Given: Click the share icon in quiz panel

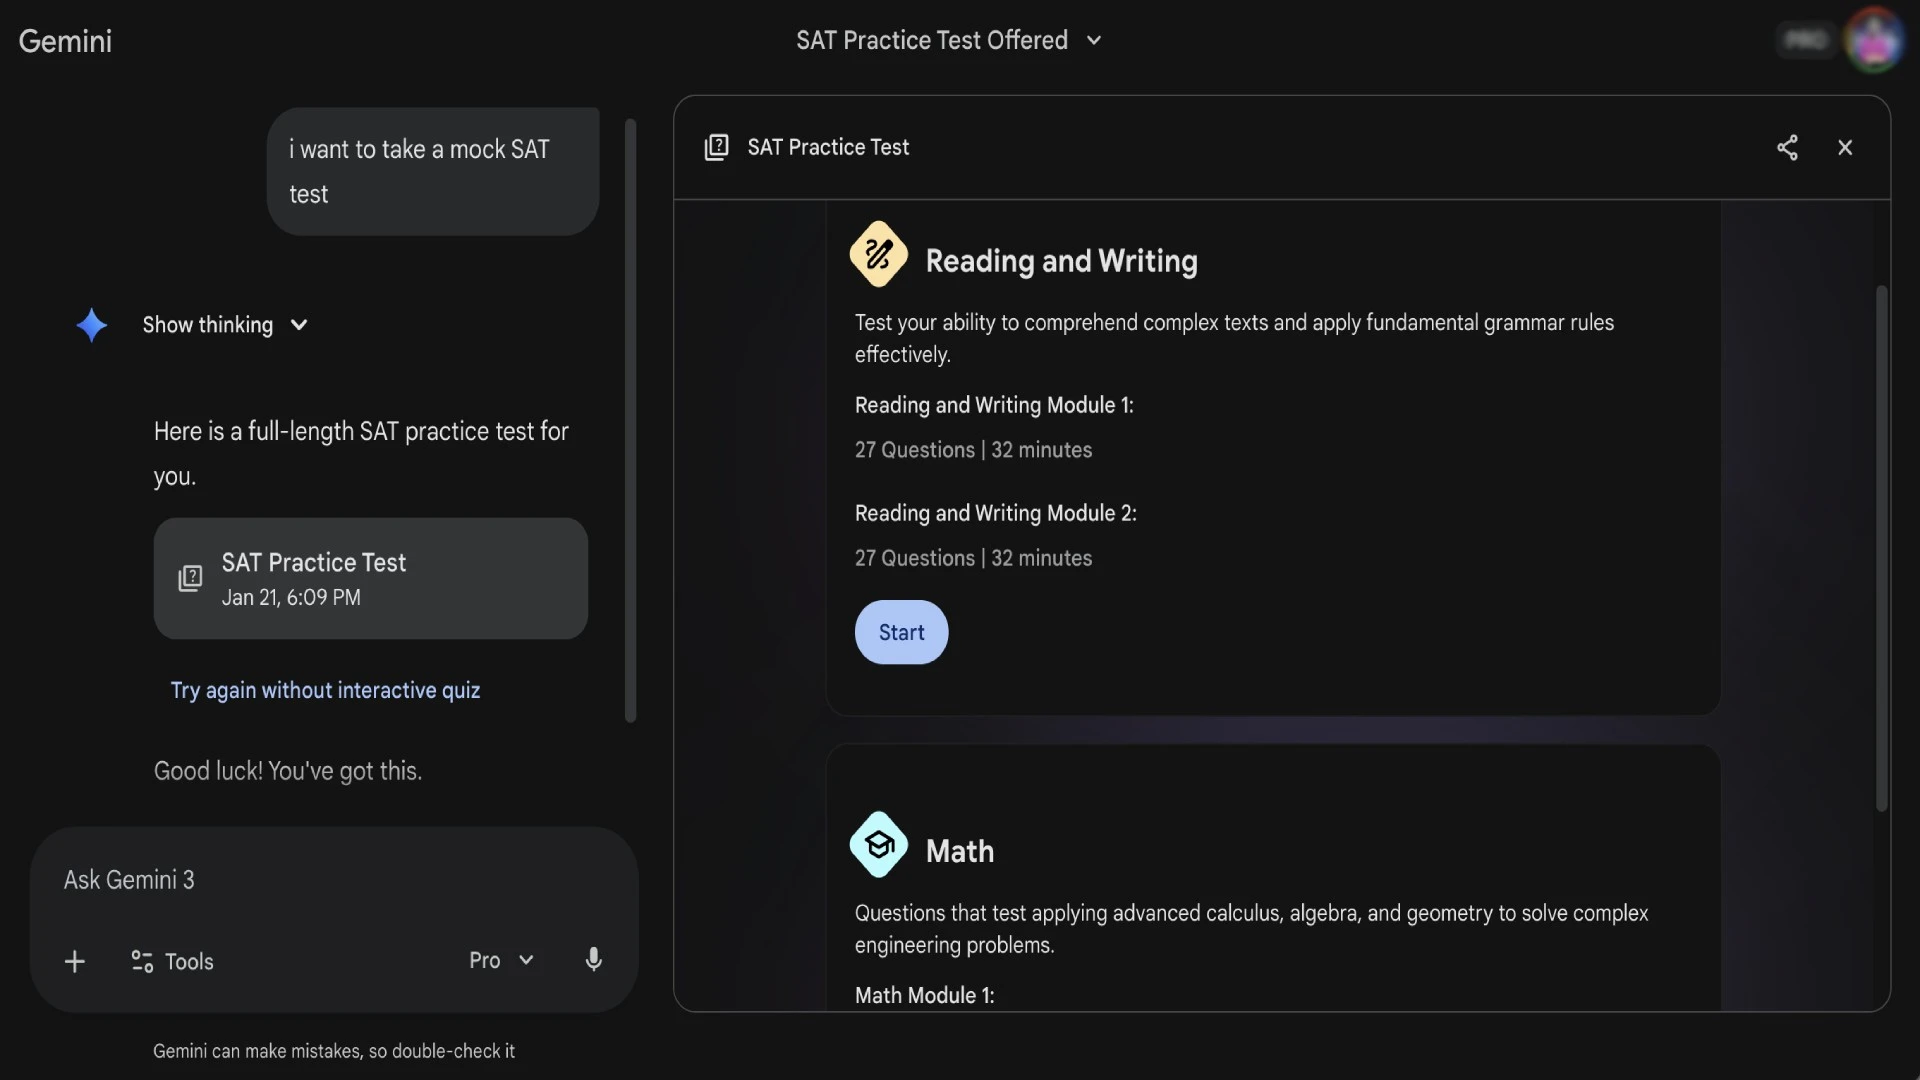Looking at the screenshot, I should [x=1787, y=148].
